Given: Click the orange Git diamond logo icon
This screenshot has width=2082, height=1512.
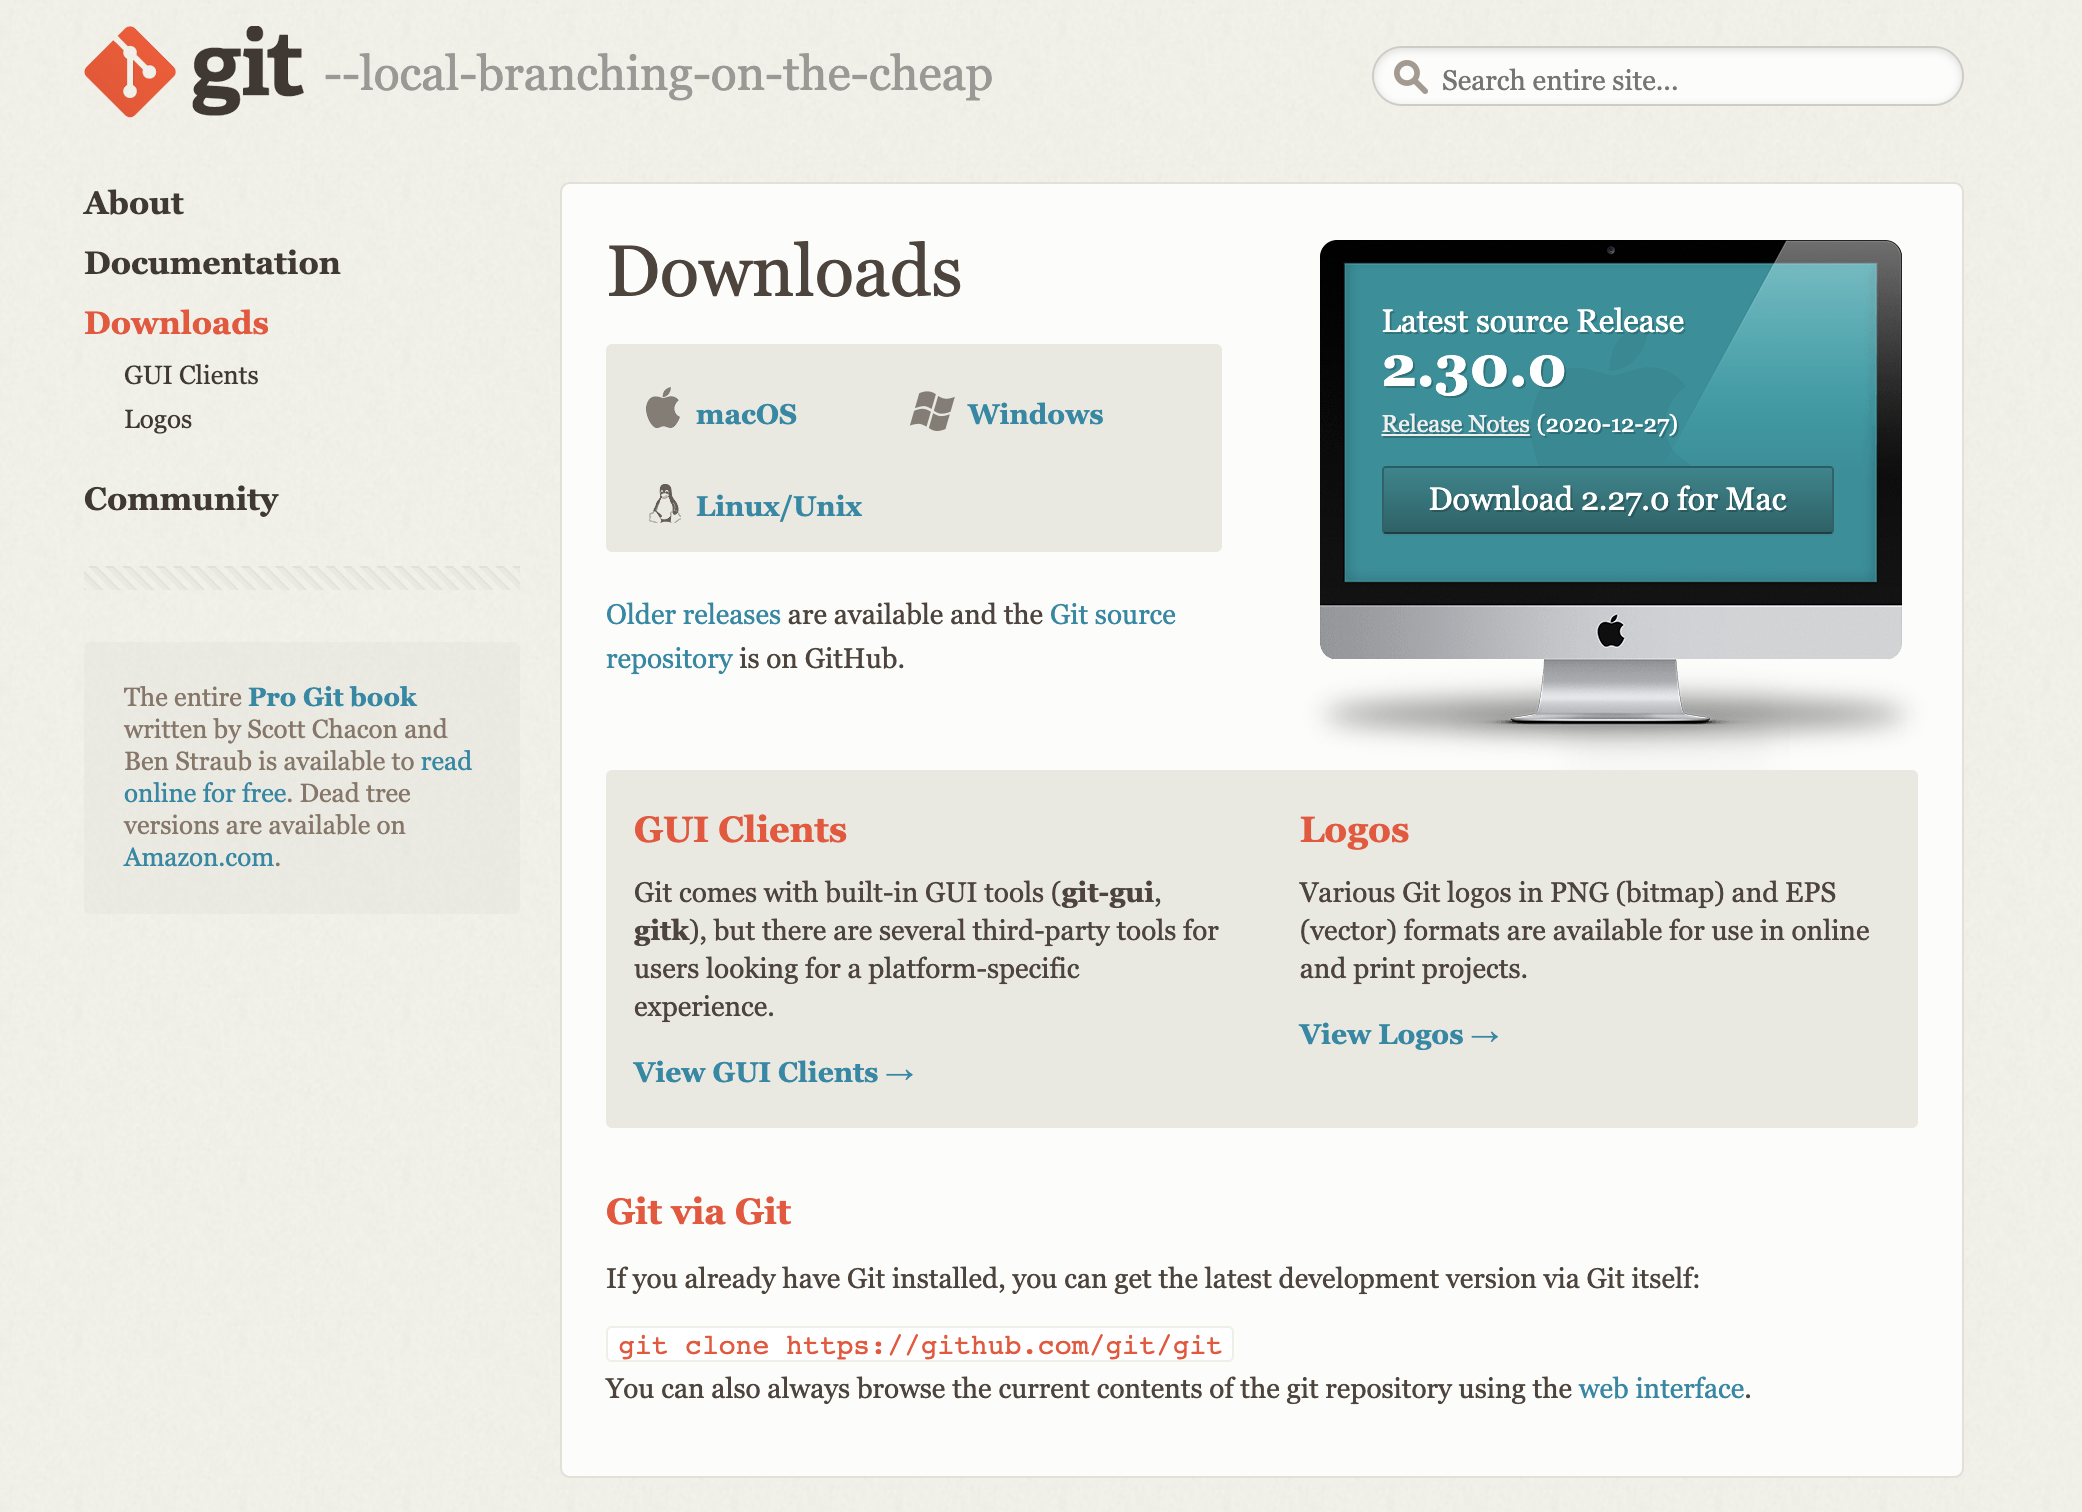Looking at the screenshot, I should tap(130, 72).
